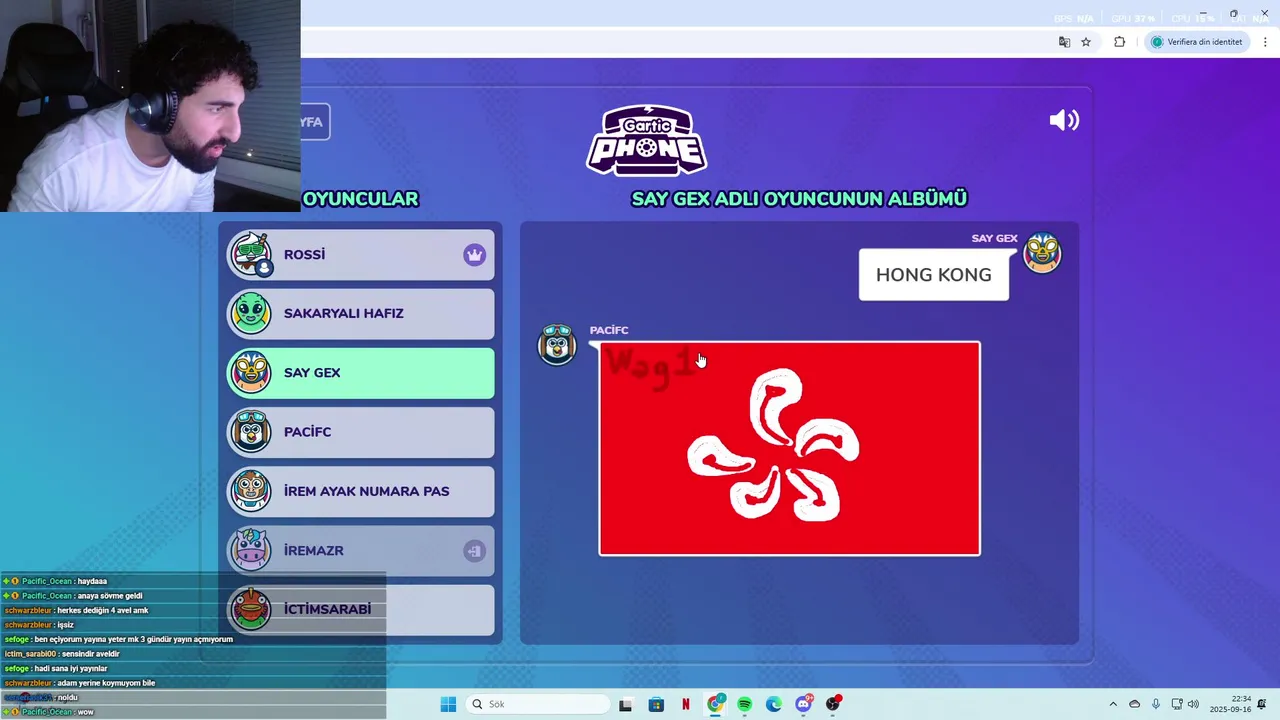Open Discord from the taskbar
This screenshot has height=720, width=1280.
coord(803,704)
